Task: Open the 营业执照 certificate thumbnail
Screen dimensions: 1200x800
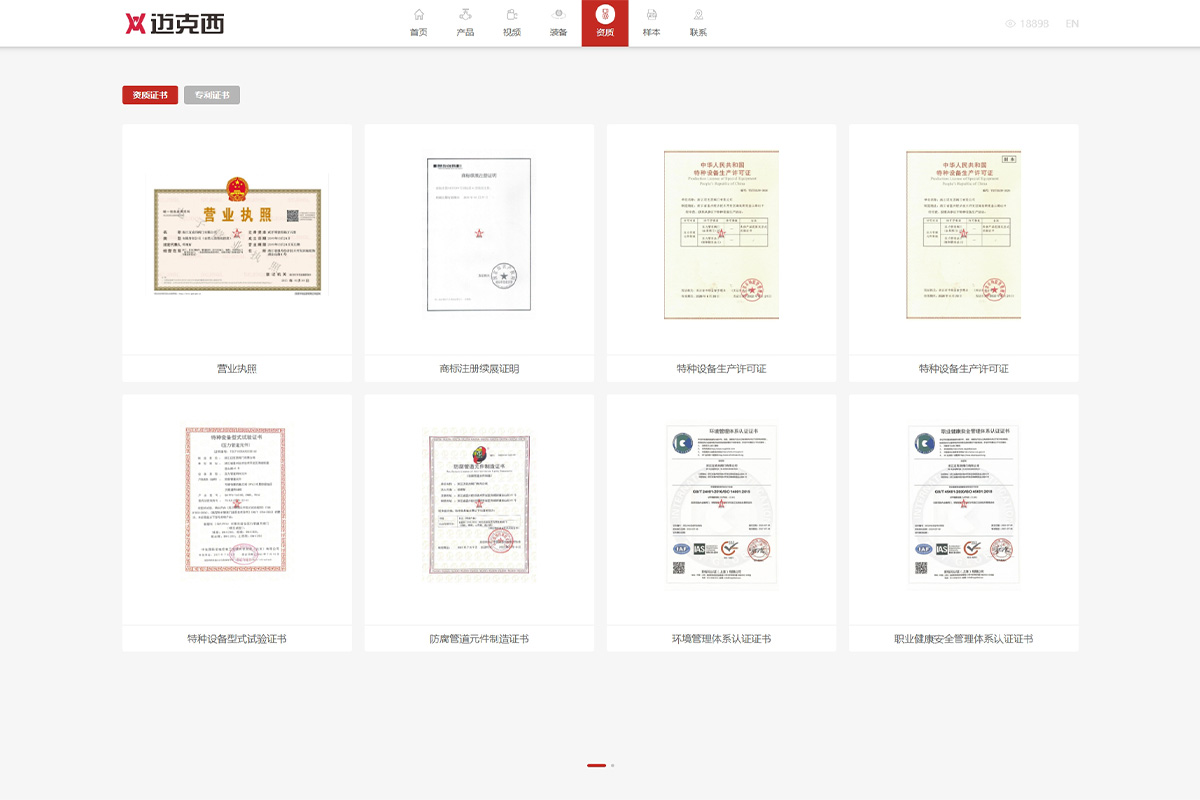Action: click(237, 239)
